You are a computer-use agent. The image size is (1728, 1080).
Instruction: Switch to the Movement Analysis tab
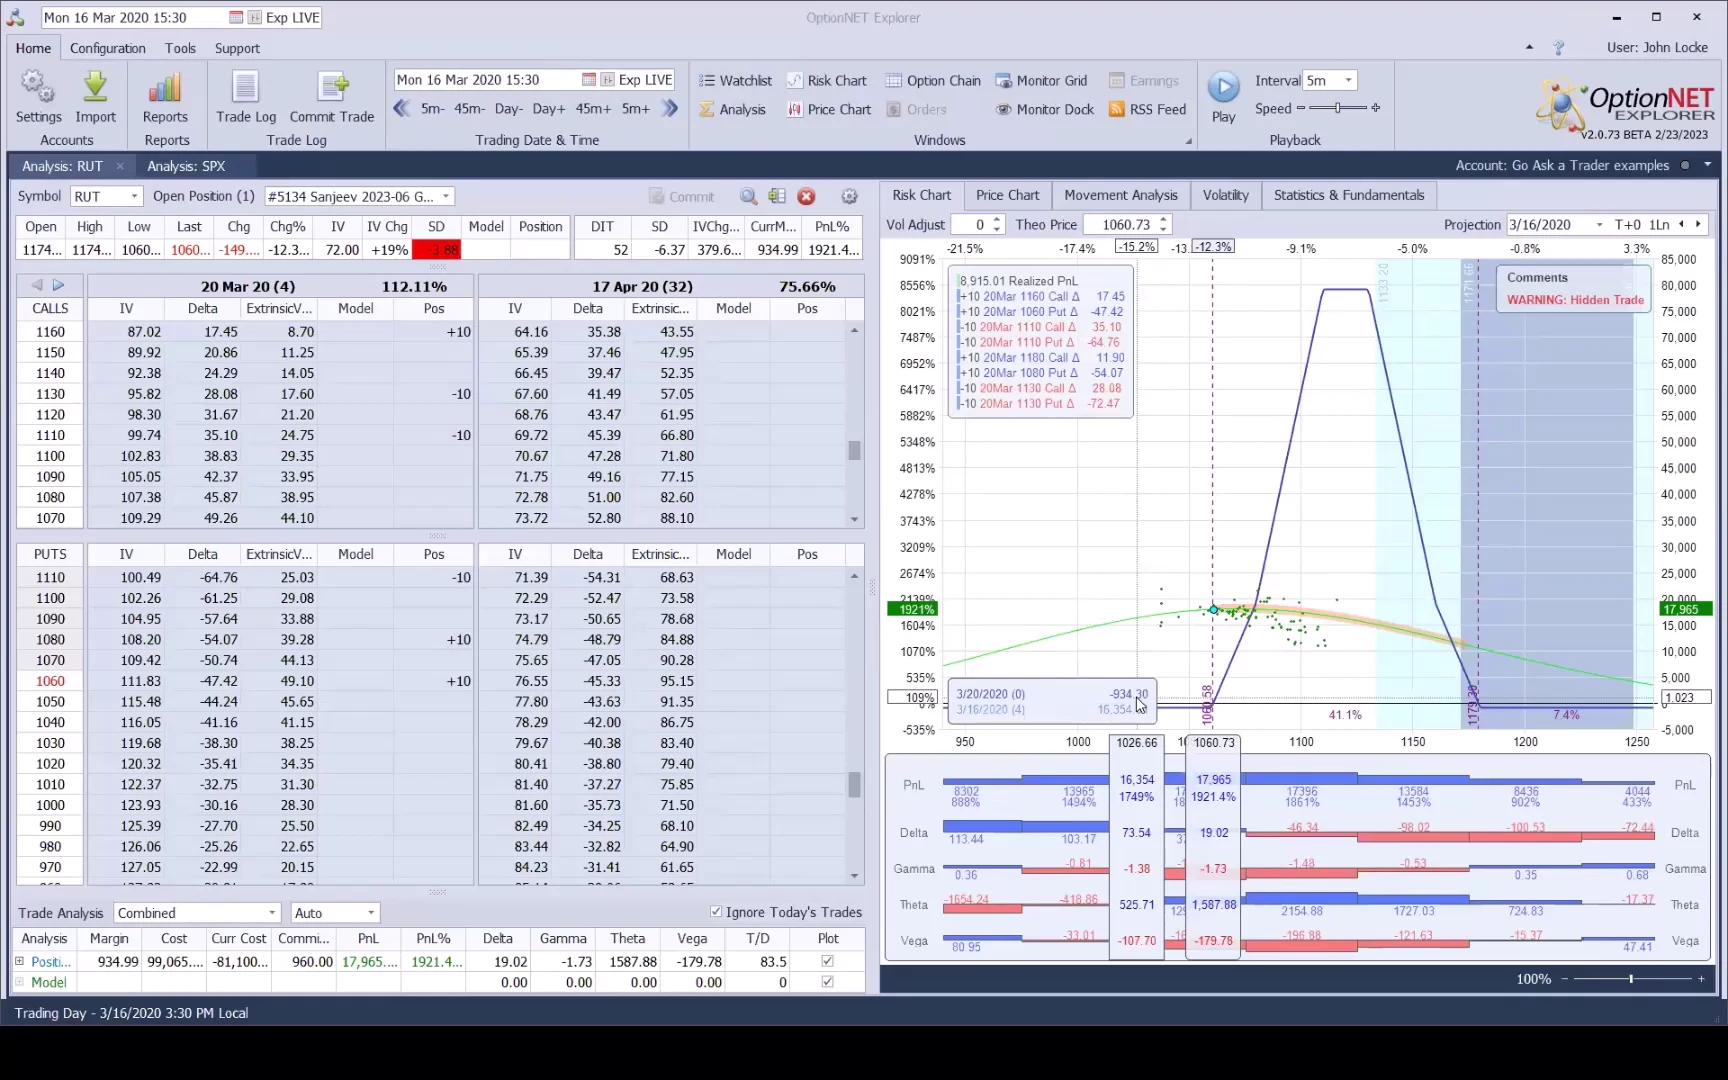tap(1121, 195)
